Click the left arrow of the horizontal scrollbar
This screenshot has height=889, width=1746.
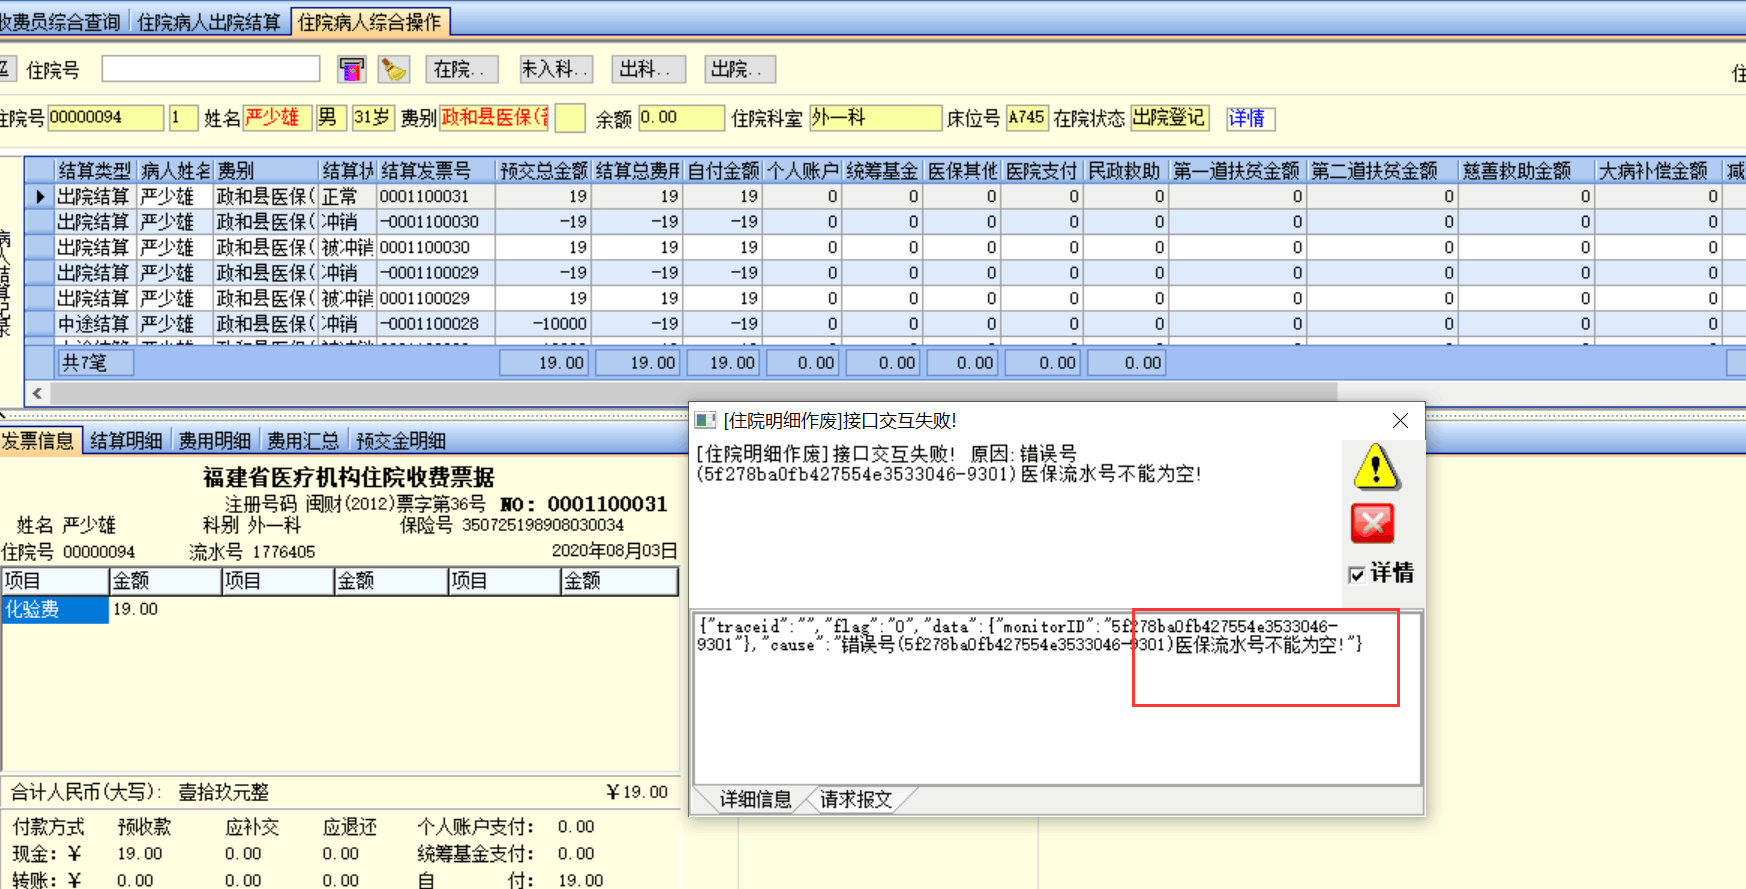(38, 393)
